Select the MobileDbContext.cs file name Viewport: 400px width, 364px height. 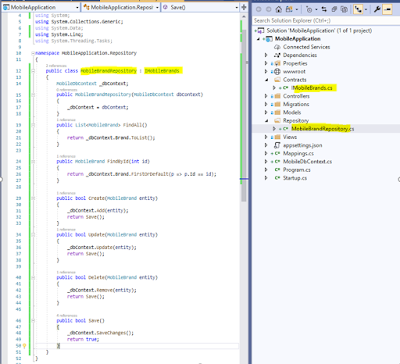click(x=307, y=162)
